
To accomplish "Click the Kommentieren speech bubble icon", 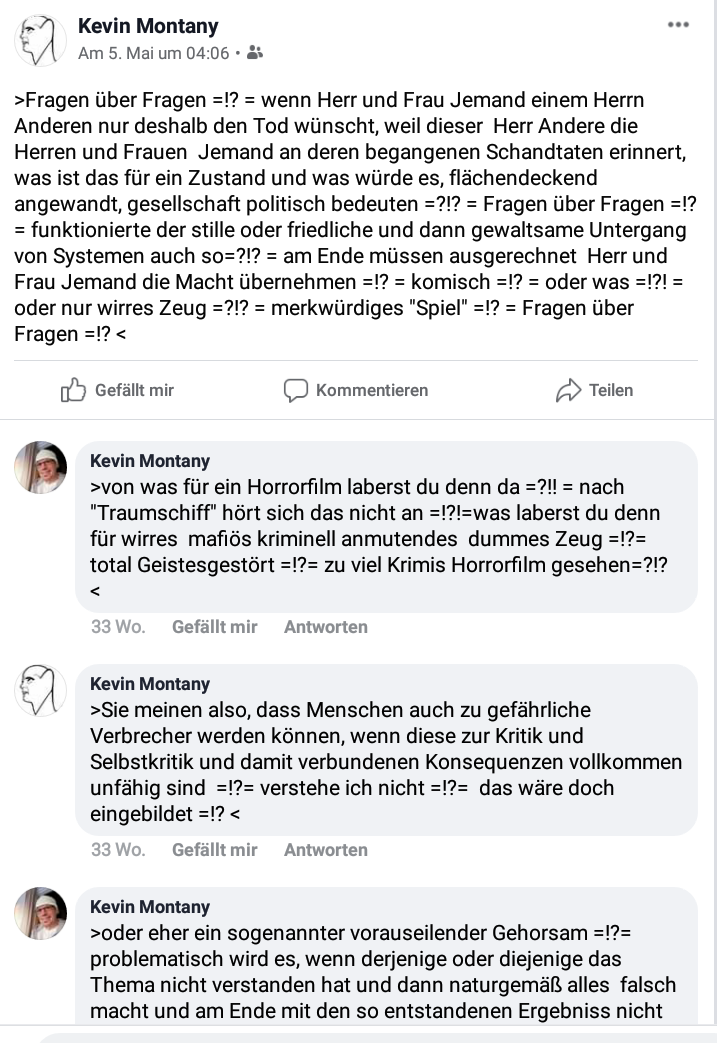I will pos(296,390).
